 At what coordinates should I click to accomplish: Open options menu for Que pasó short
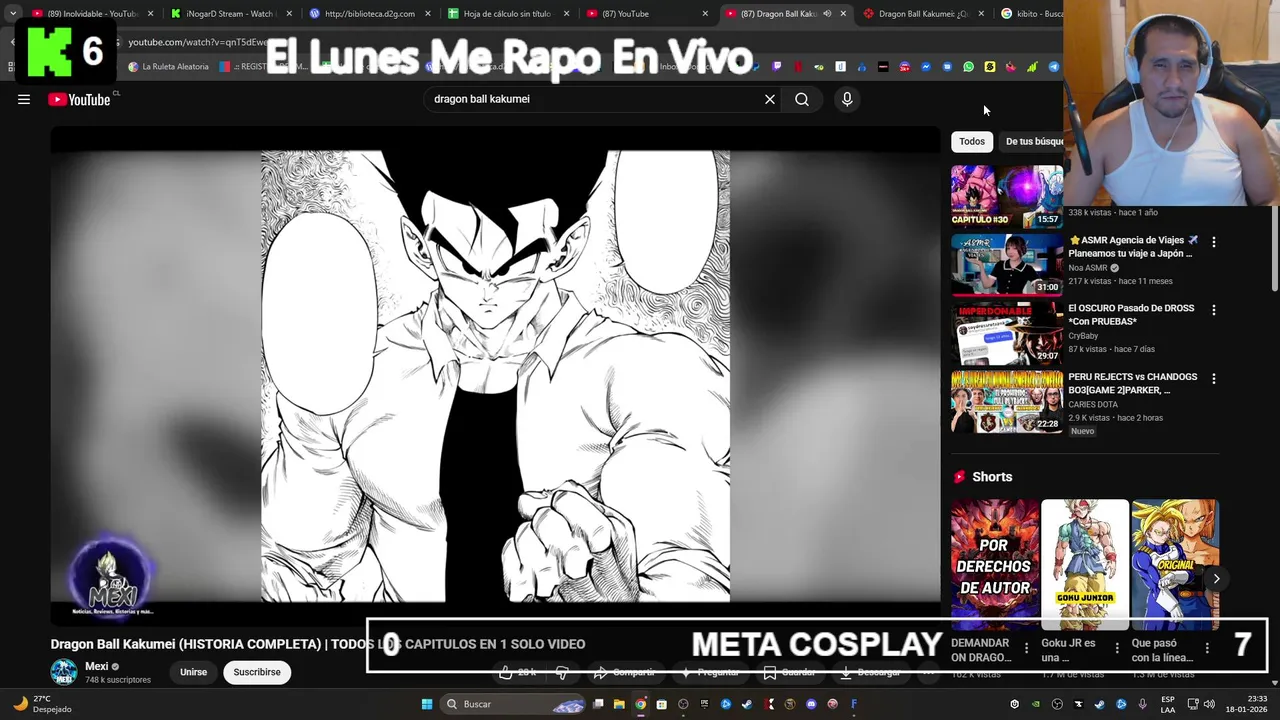coord(1207,648)
